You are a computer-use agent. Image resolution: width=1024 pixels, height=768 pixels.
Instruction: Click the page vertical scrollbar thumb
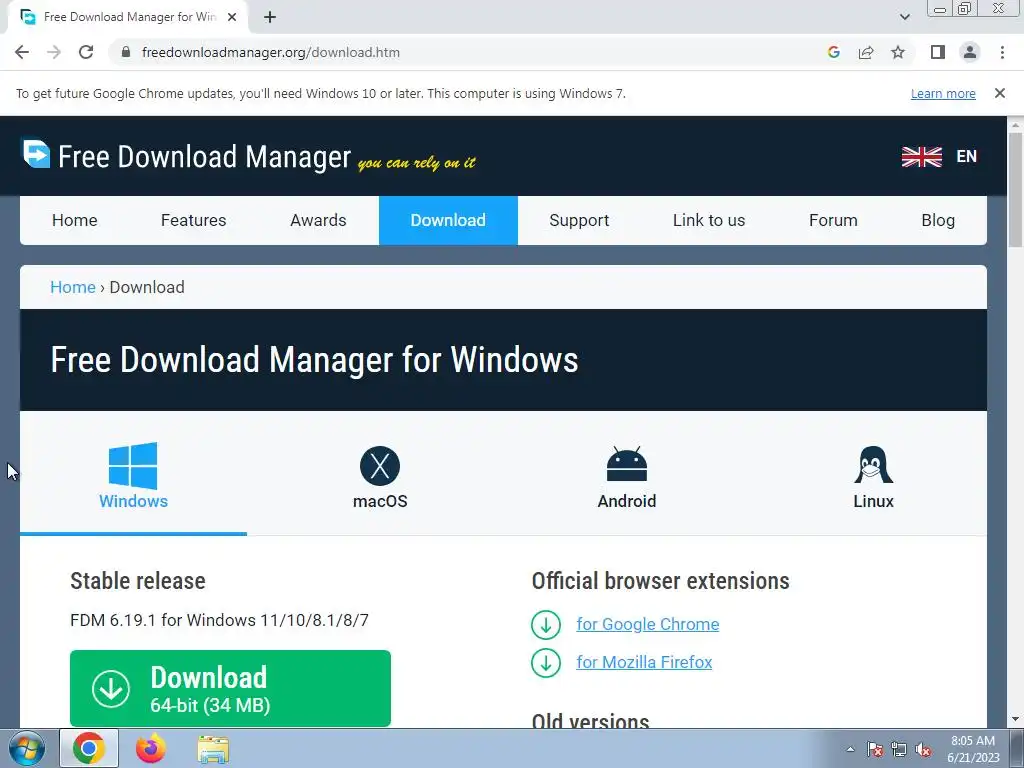(x=1015, y=189)
